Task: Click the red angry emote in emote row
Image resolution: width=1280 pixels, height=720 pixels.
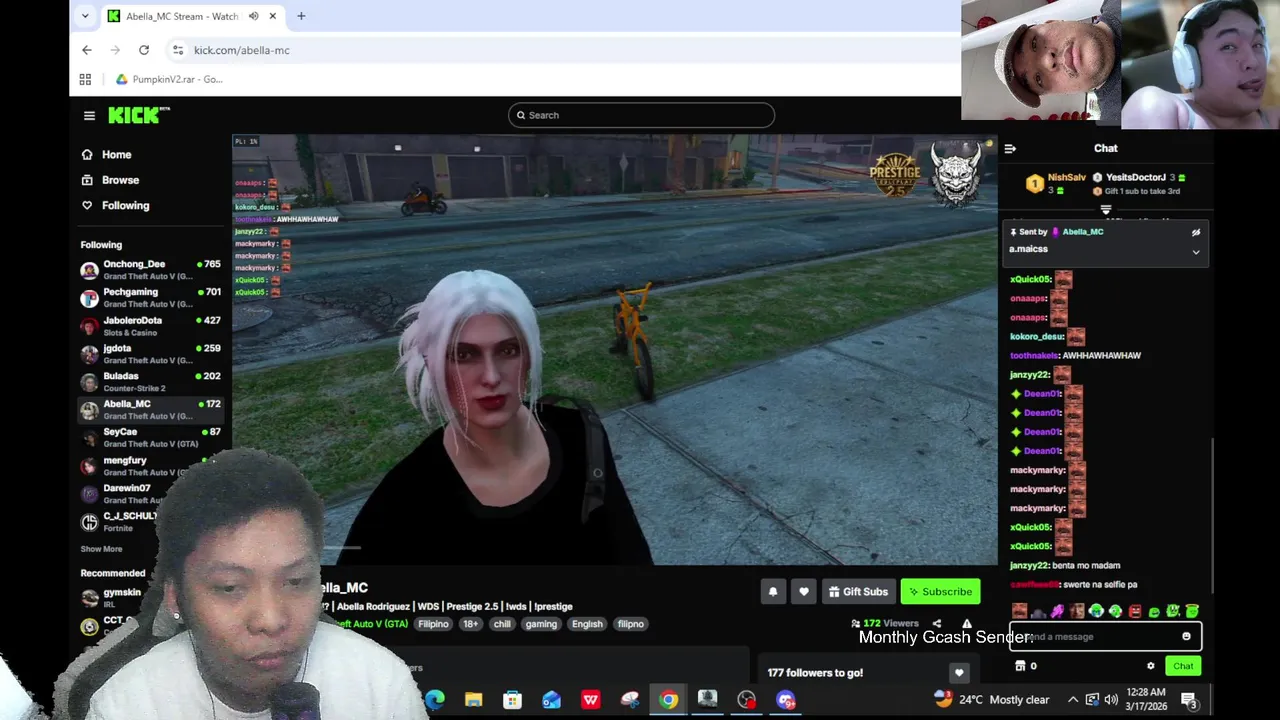Action: (1134, 611)
